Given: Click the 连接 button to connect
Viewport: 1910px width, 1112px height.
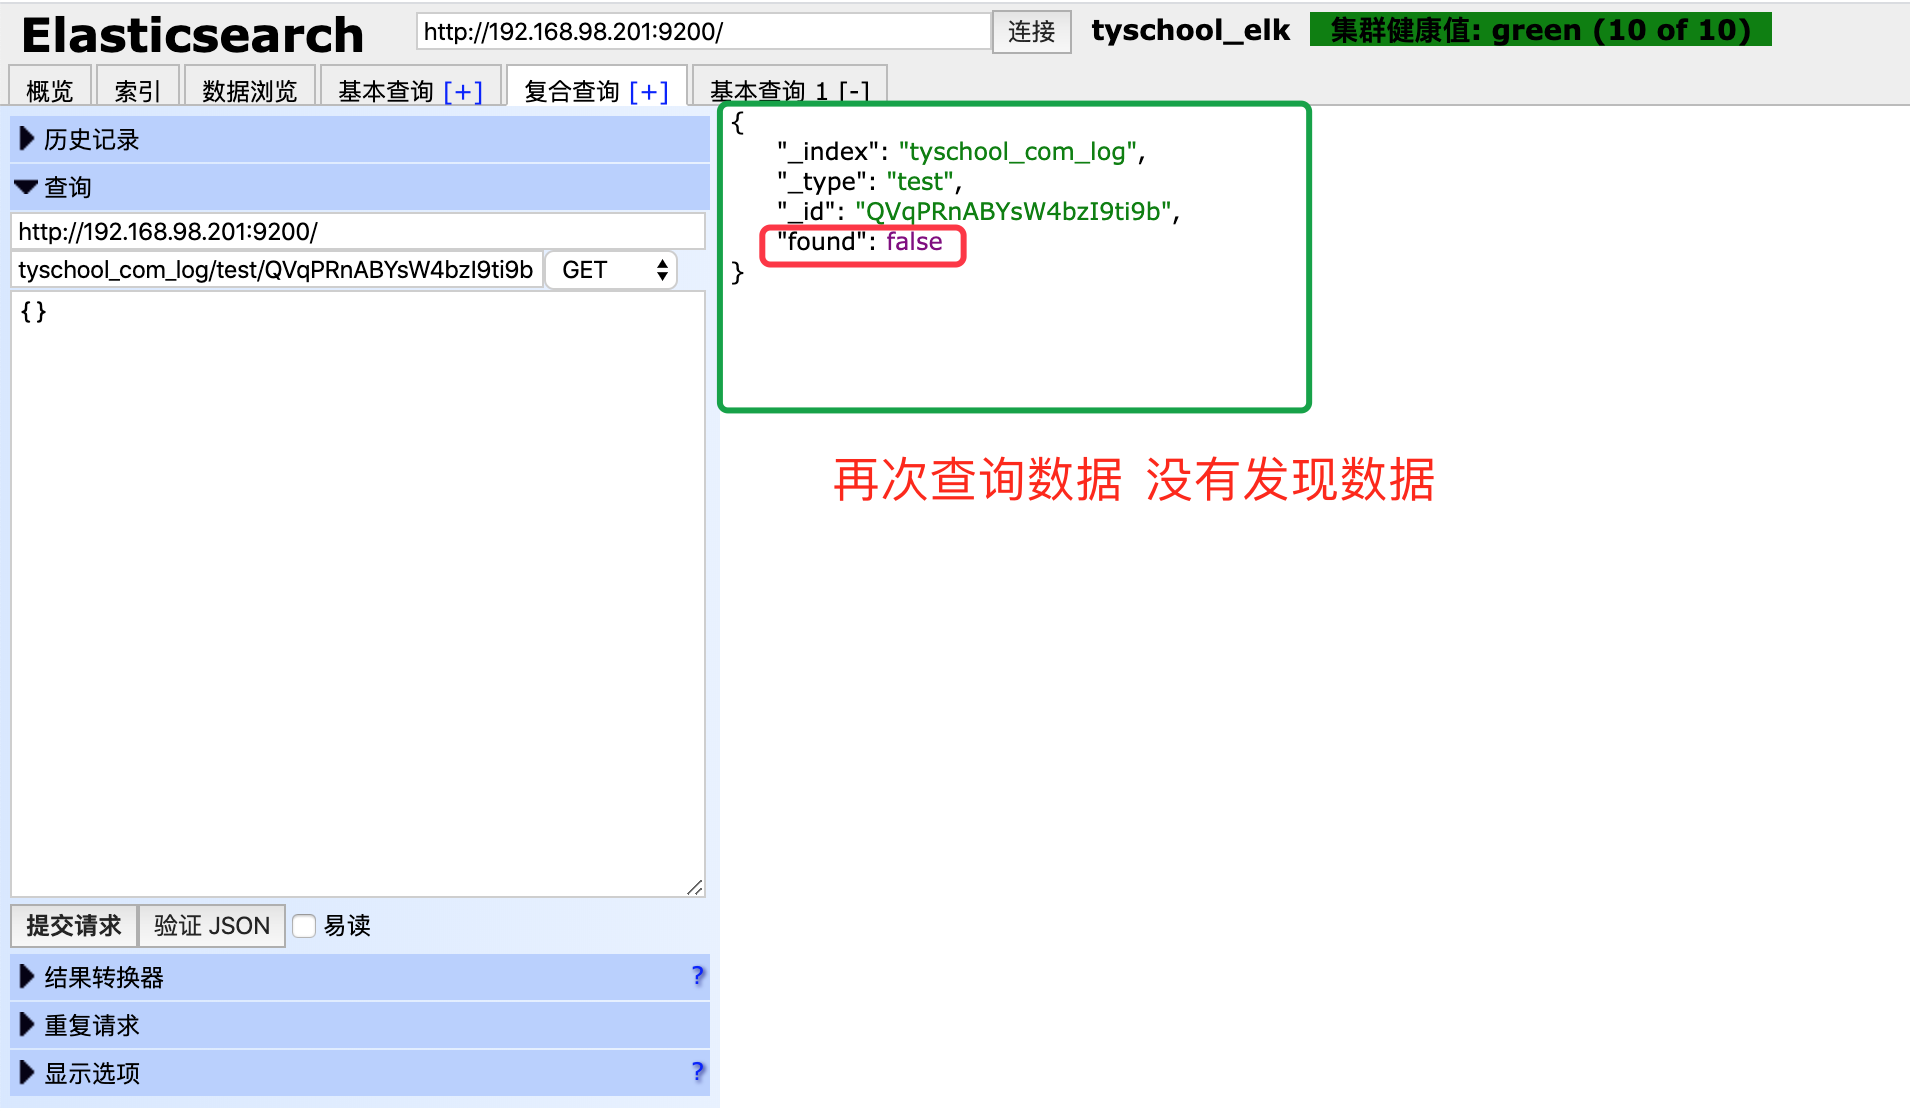Looking at the screenshot, I should pos(1031,31).
